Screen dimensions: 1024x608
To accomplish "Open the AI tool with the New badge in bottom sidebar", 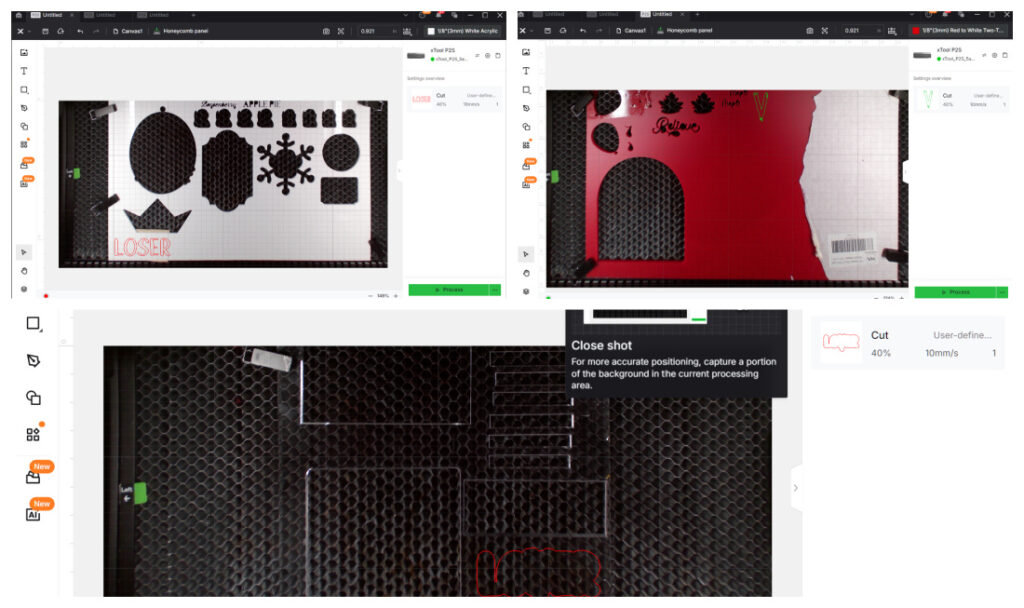I will click(x=33, y=514).
